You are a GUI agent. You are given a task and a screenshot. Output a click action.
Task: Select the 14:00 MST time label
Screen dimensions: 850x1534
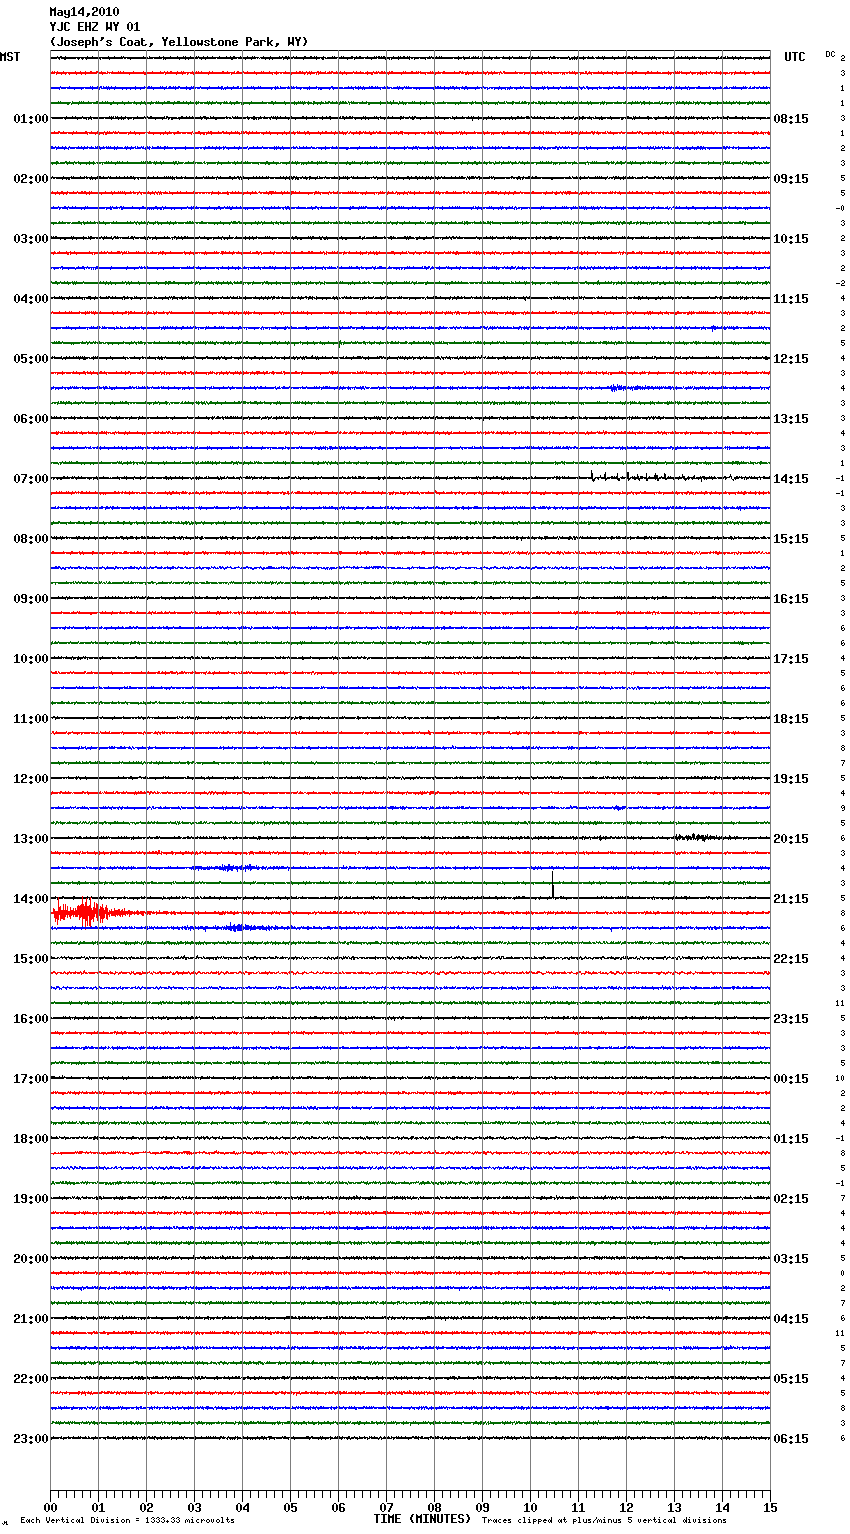pyautogui.click(x=31, y=899)
